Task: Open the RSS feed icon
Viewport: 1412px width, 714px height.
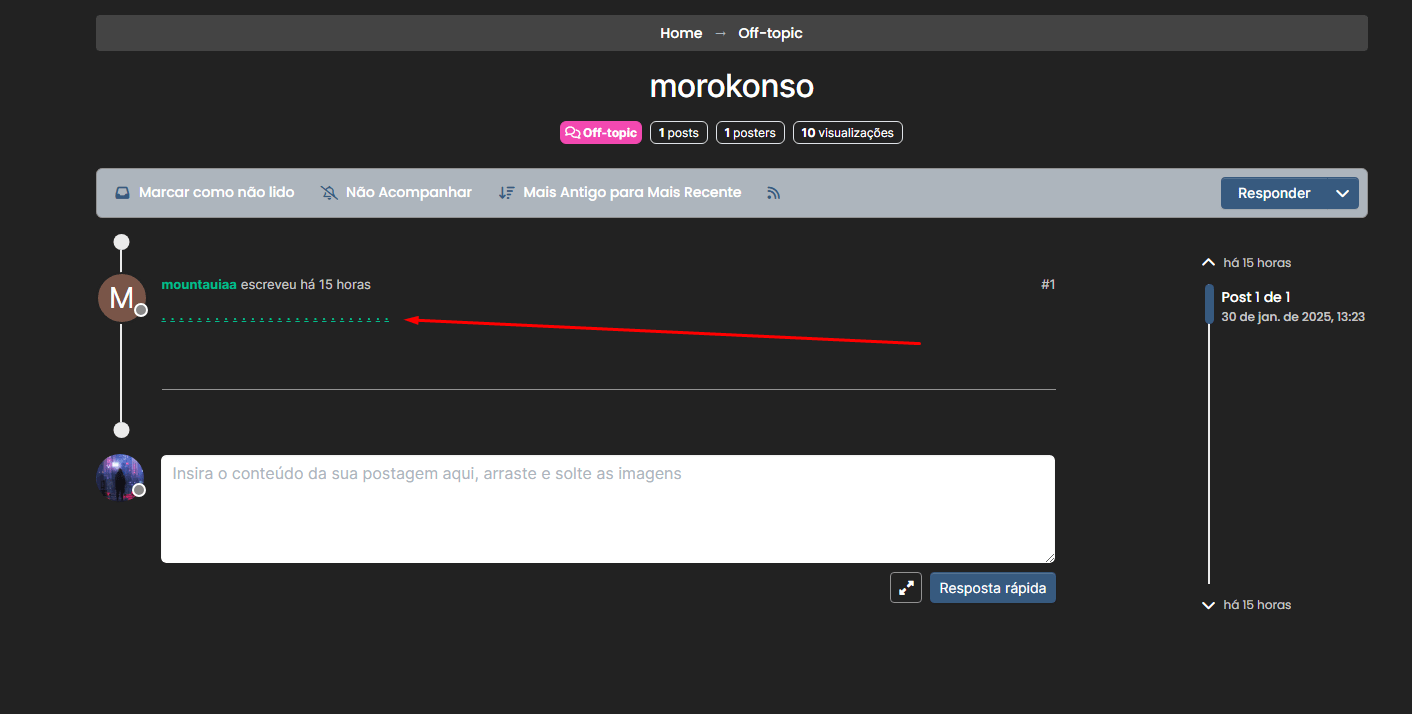Action: 773,193
